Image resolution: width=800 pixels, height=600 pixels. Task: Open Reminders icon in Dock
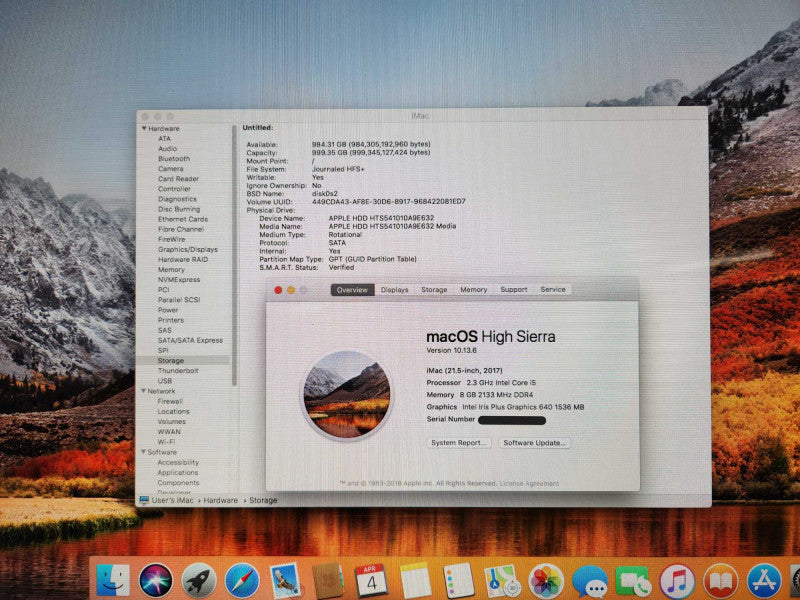458,580
